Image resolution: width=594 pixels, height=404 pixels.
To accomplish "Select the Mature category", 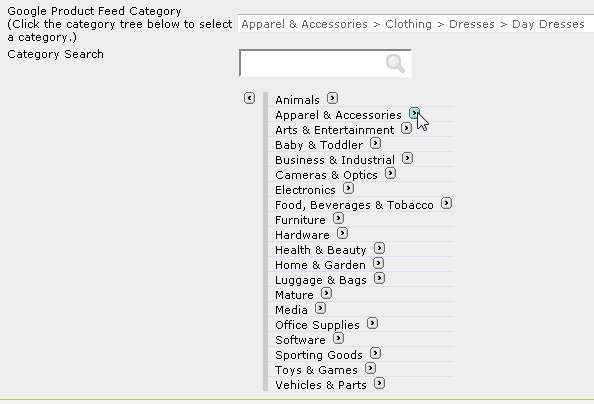I will pos(294,295).
